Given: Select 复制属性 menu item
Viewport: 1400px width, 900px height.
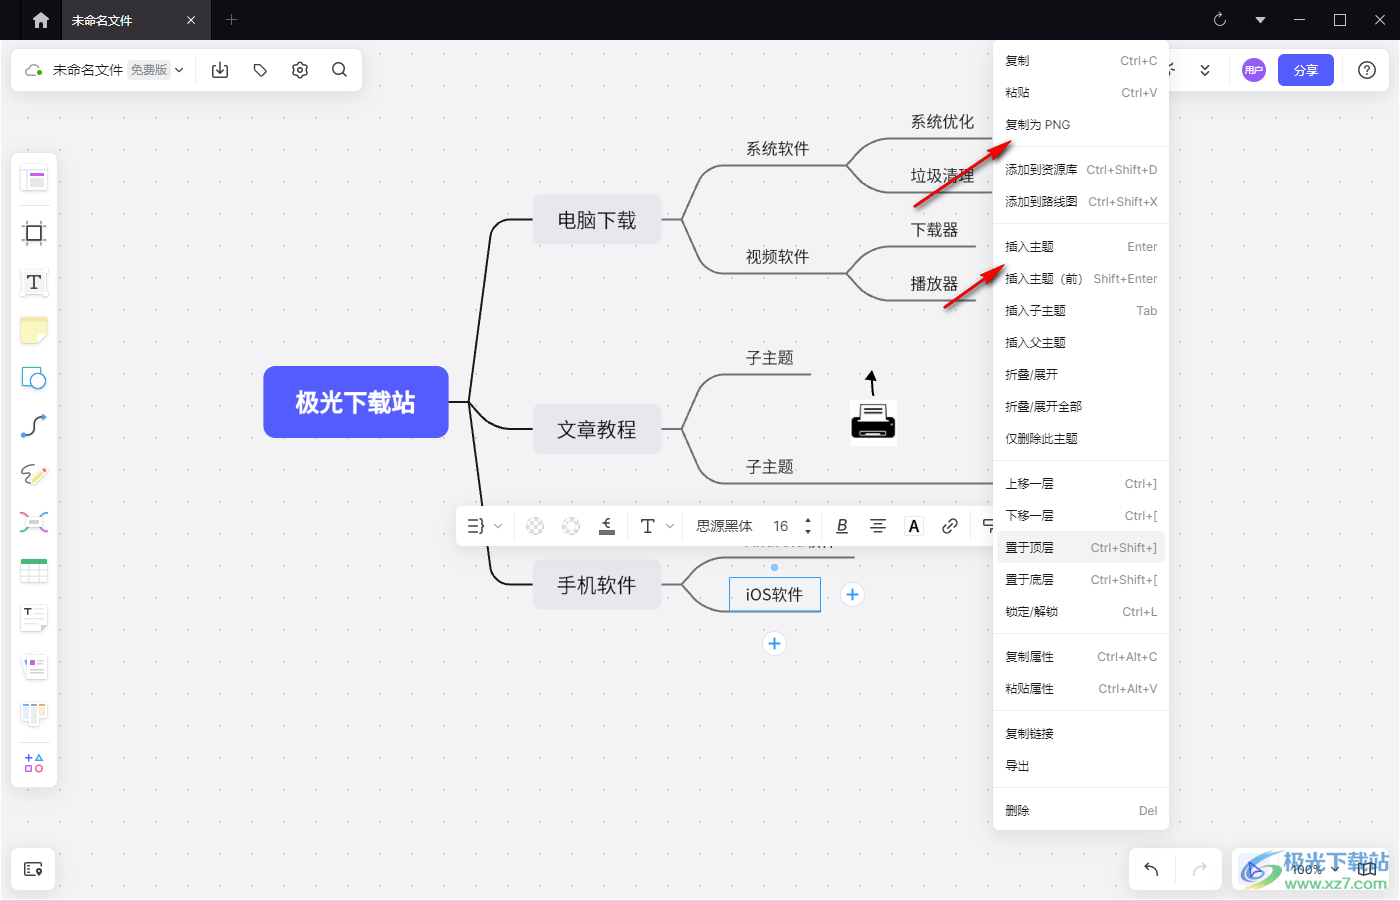Looking at the screenshot, I should coord(1081,657).
